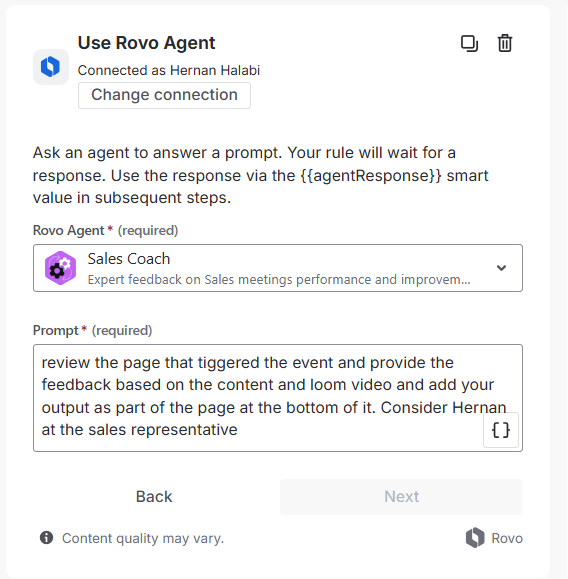The width and height of the screenshot is (568, 579).
Task: Click Change connection button
Action: click(164, 95)
